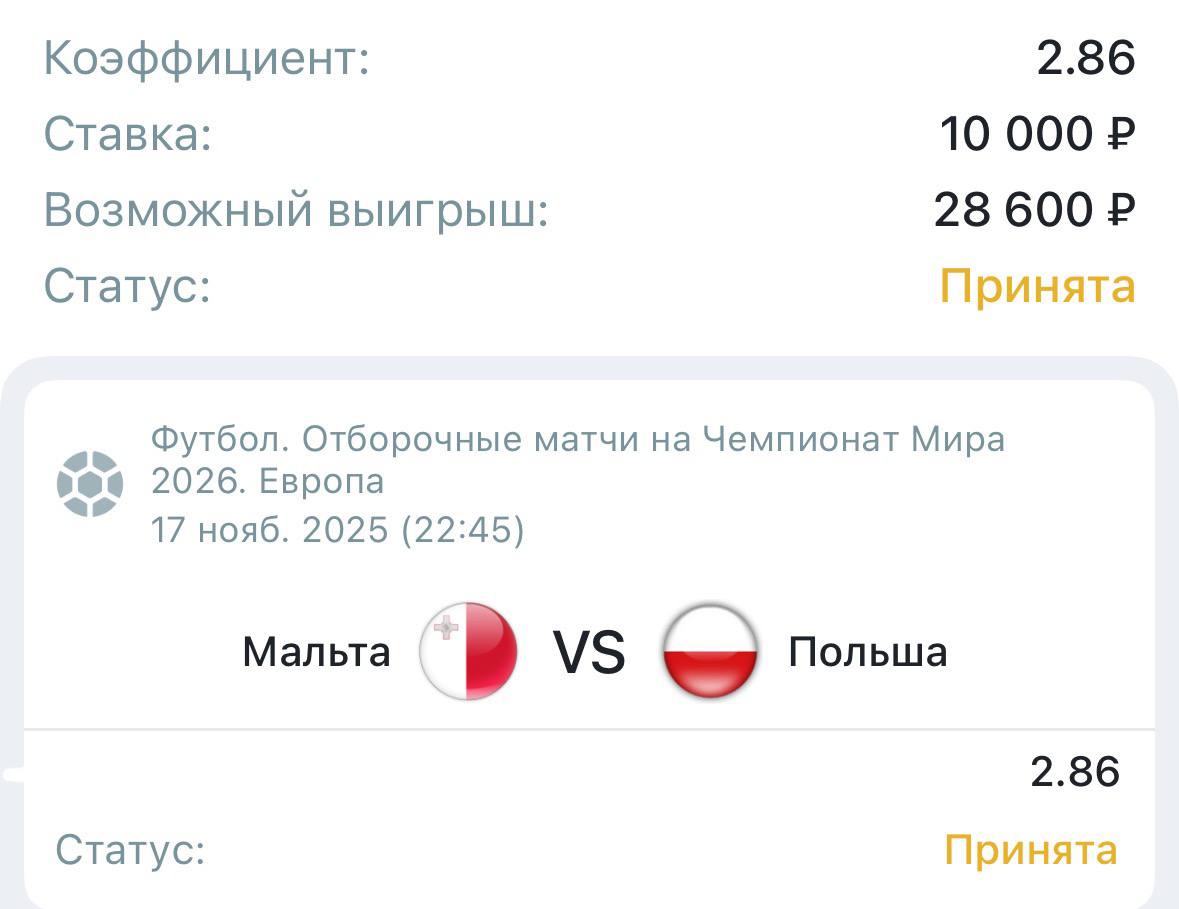The image size is (1179, 909).
Task: Select the Ставка label
Action: coord(128,134)
